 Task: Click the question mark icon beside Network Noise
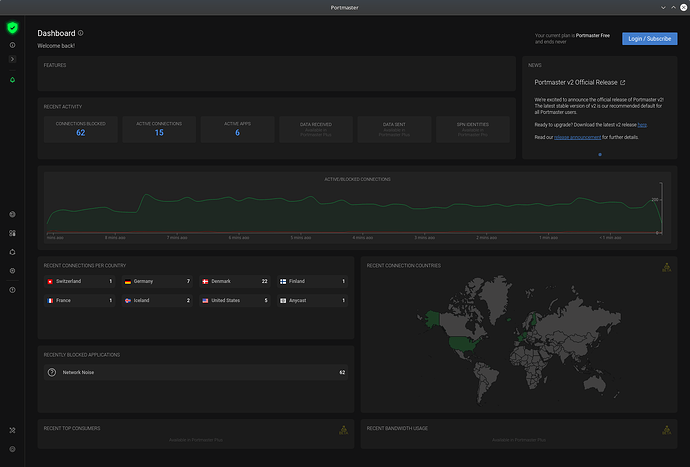tap(52, 372)
